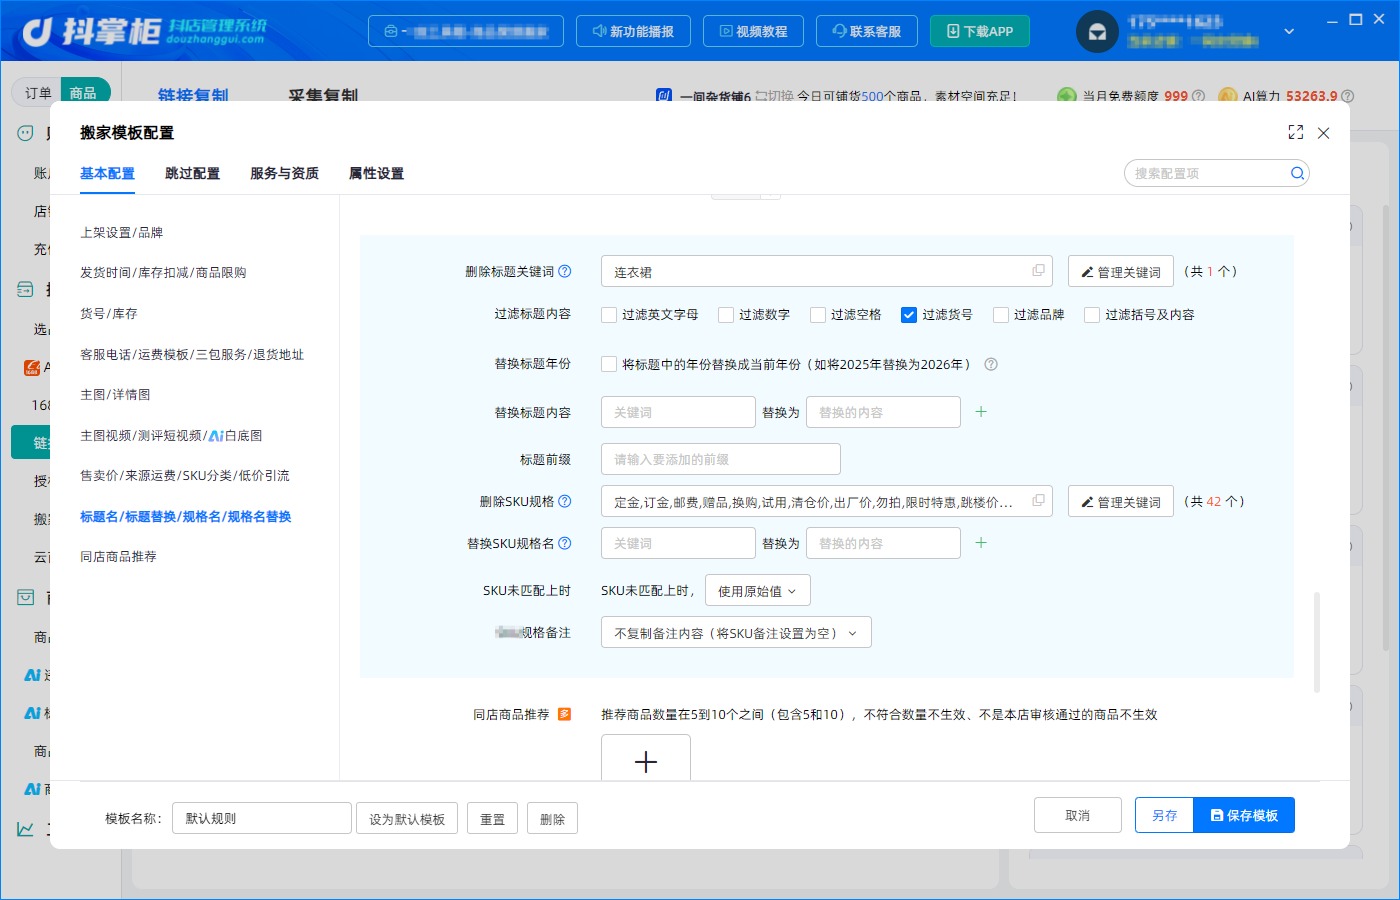The image size is (1400, 900).
Task: Open 新功能播报 announcements
Action: coord(633,31)
